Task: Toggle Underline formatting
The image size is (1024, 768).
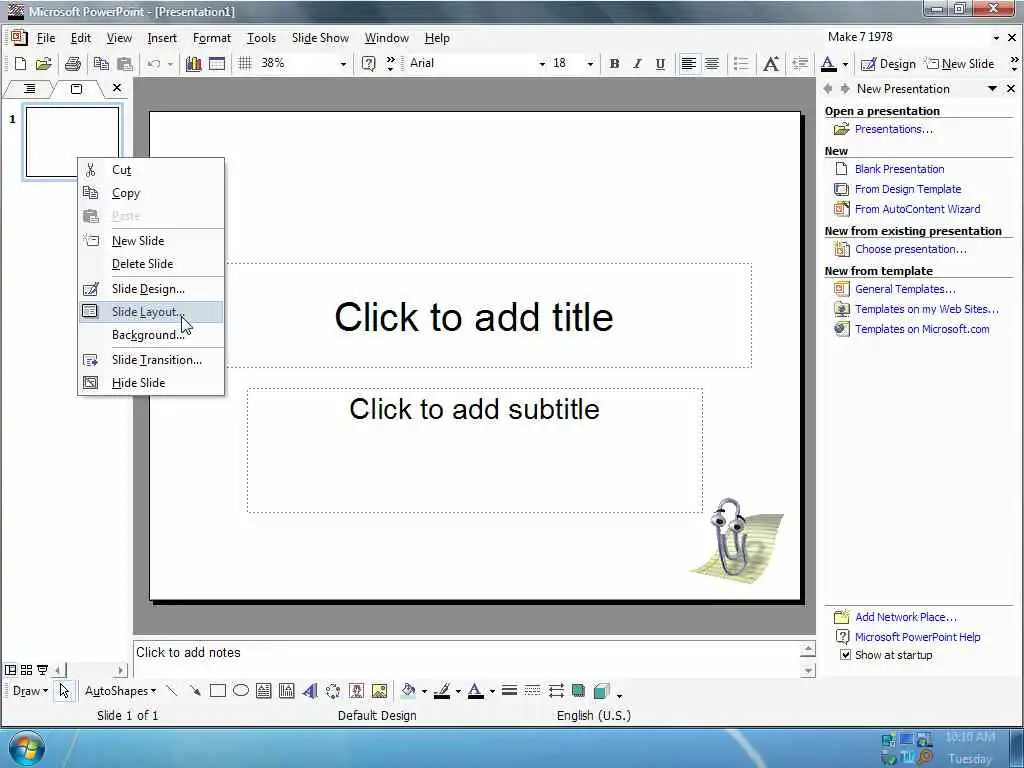Action: pos(660,64)
